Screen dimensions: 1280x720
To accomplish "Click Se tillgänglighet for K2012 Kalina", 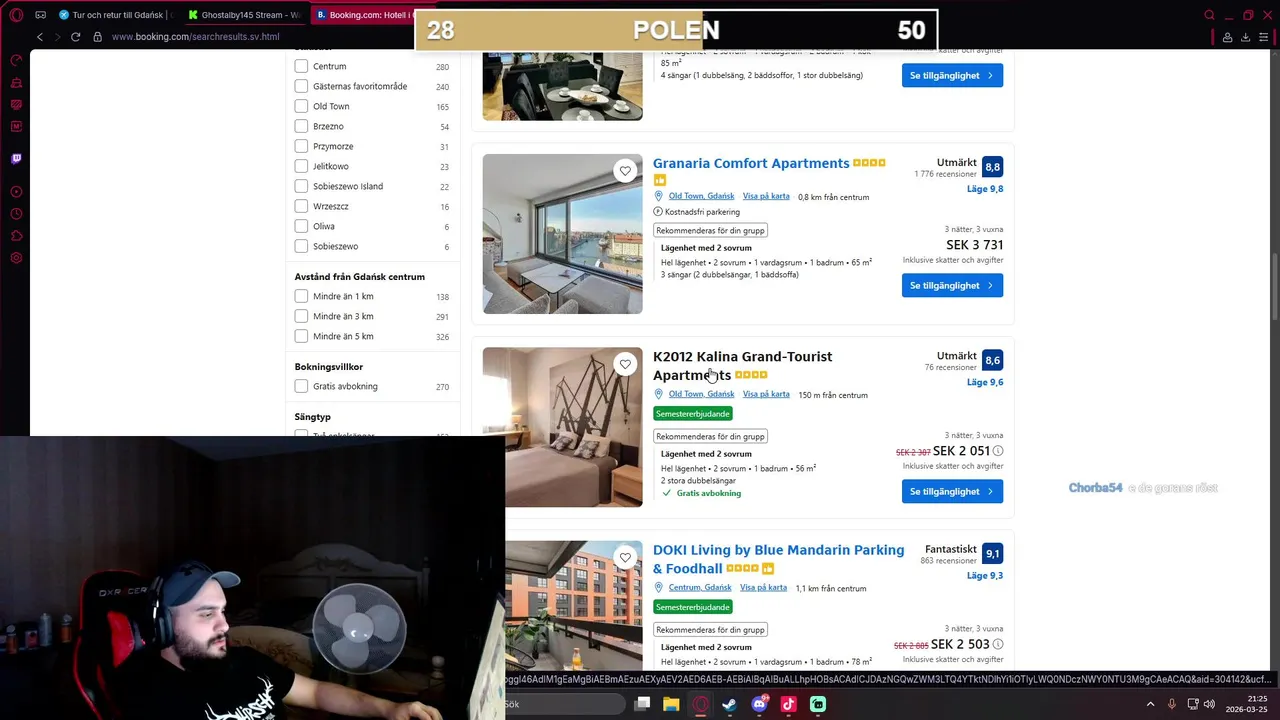I will click(x=952, y=491).
